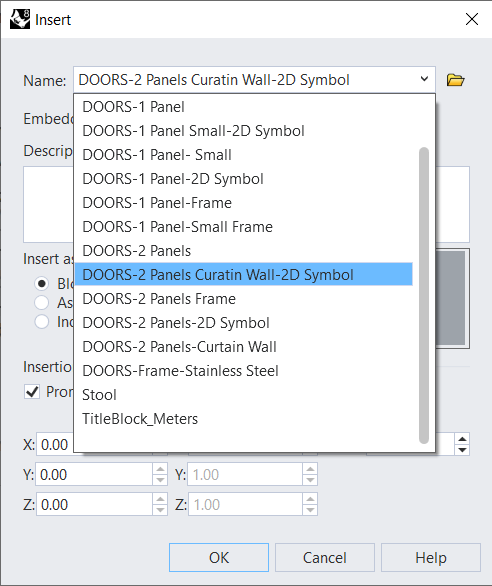Select the Block instance radio button
Image resolution: width=492 pixels, height=586 pixels.
pos(41,284)
